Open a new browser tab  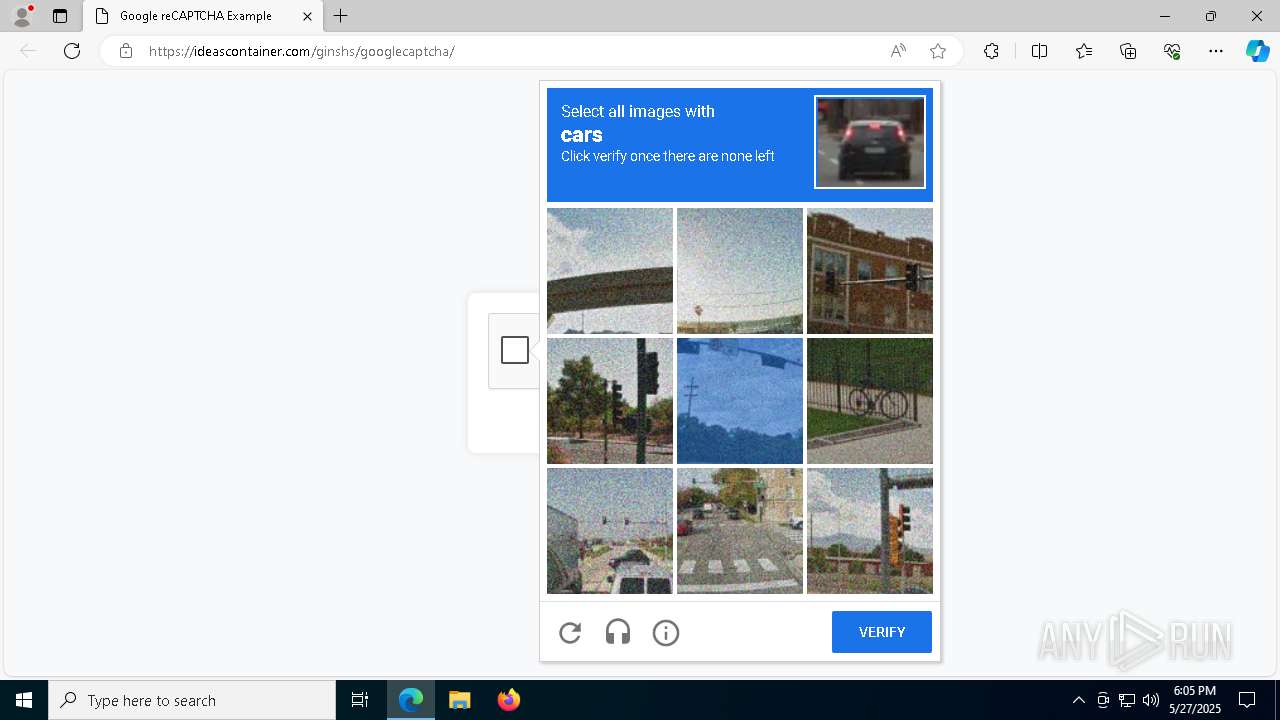341,16
